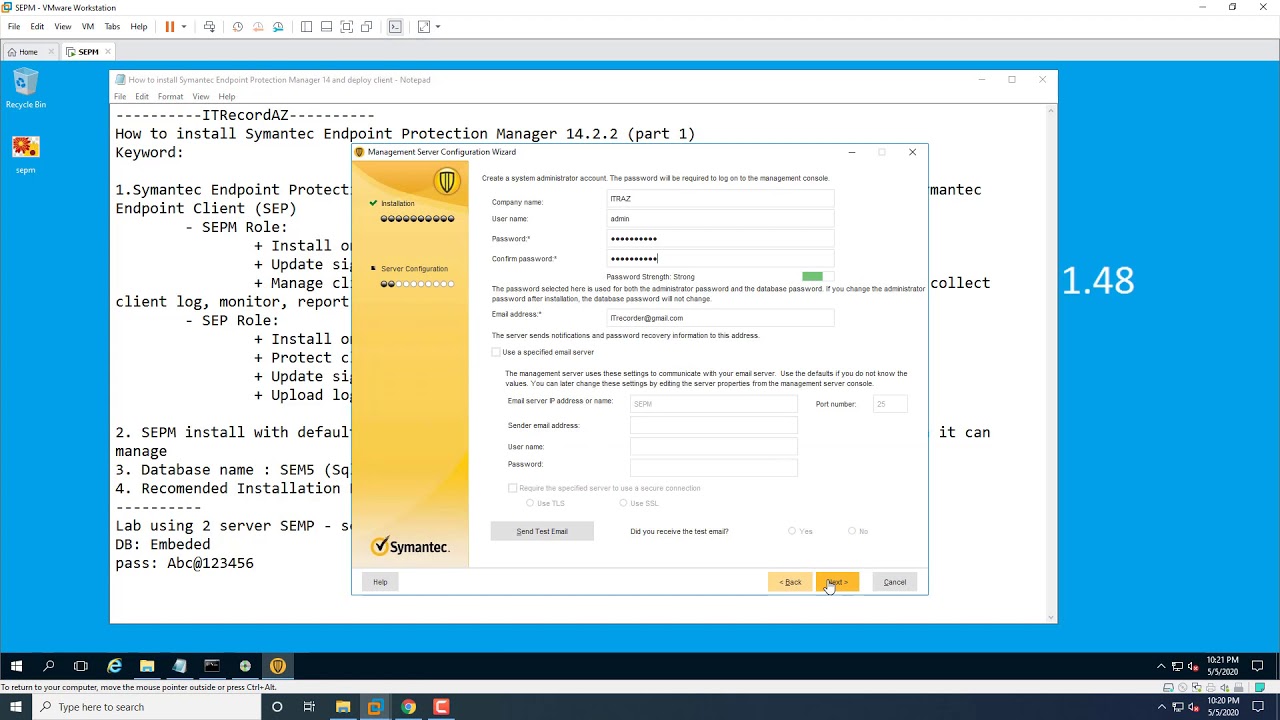
Task: Open guest taskbar search magnifier icon
Action: click(x=48, y=666)
